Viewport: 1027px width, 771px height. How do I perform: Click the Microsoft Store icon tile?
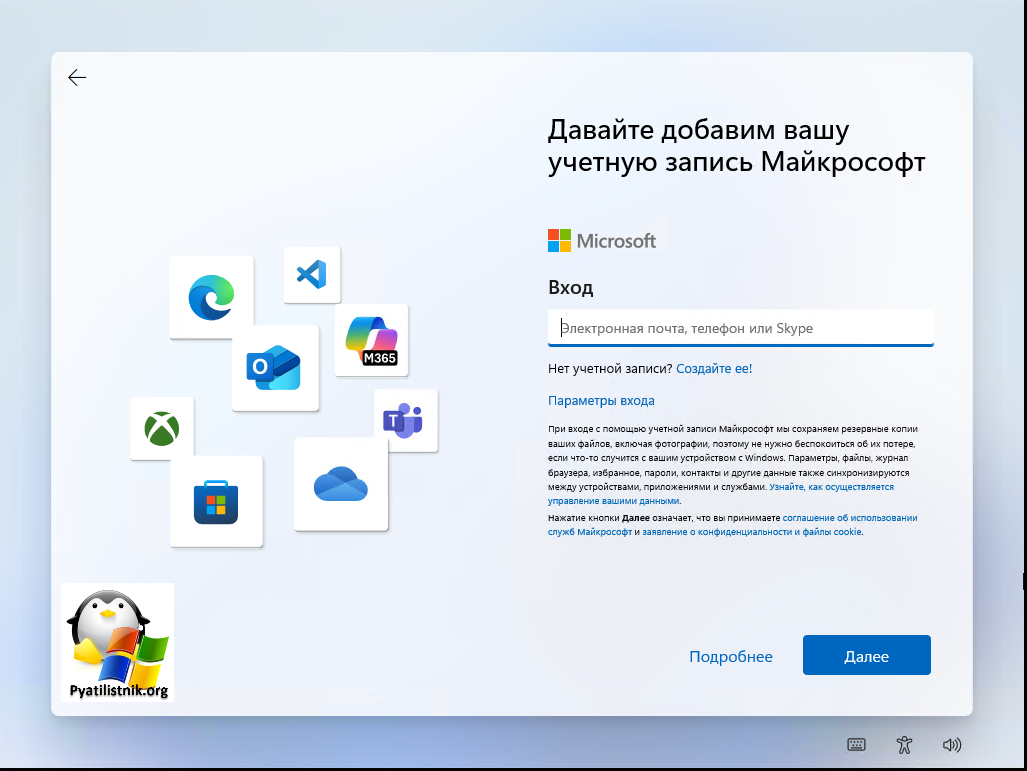216,501
